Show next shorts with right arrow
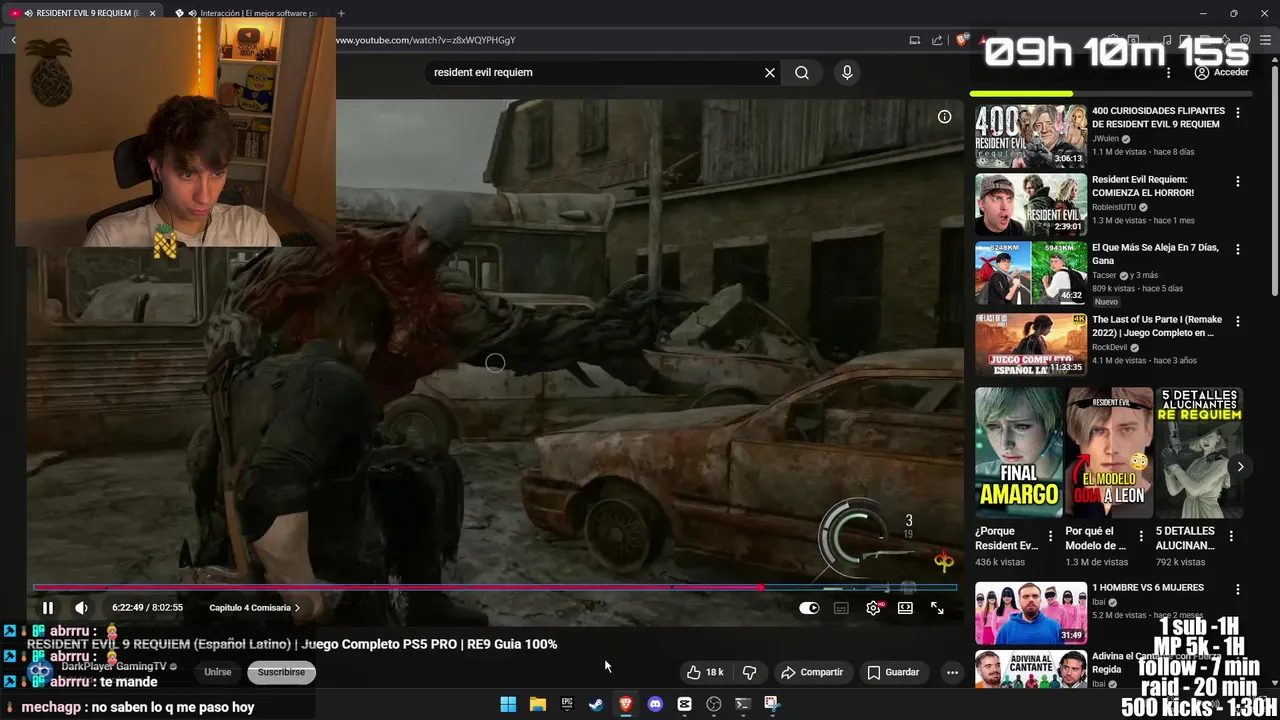This screenshot has width=1280, height=720. tap(1240, 467)
